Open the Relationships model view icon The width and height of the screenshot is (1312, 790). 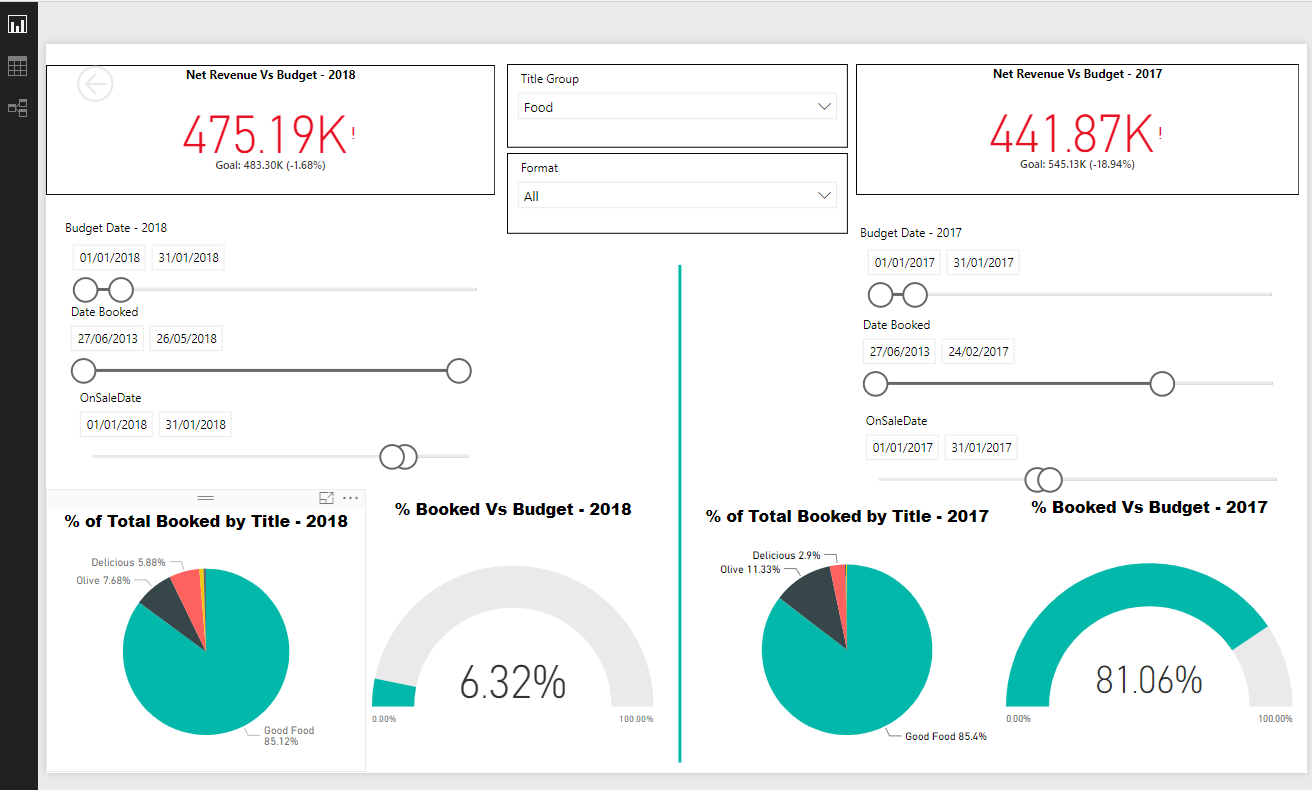tap(18, 108)
